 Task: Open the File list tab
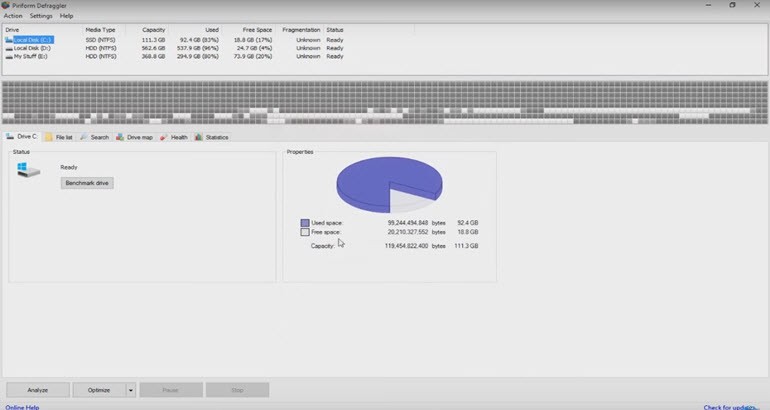pyautogui.click(x=60, y=137)
